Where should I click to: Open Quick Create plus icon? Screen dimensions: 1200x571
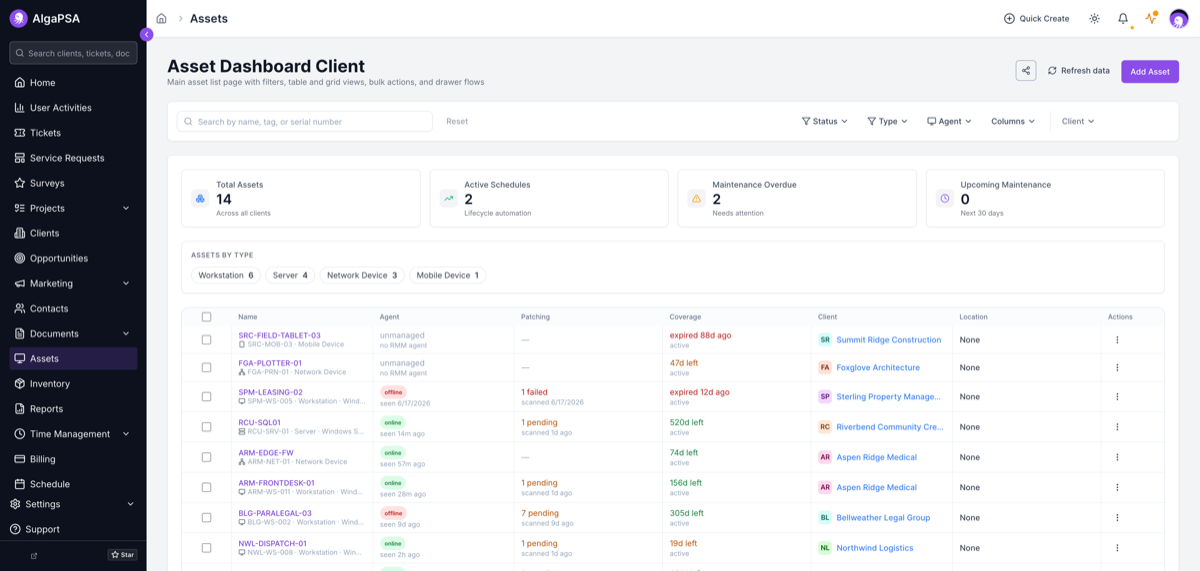(1009, 18)
